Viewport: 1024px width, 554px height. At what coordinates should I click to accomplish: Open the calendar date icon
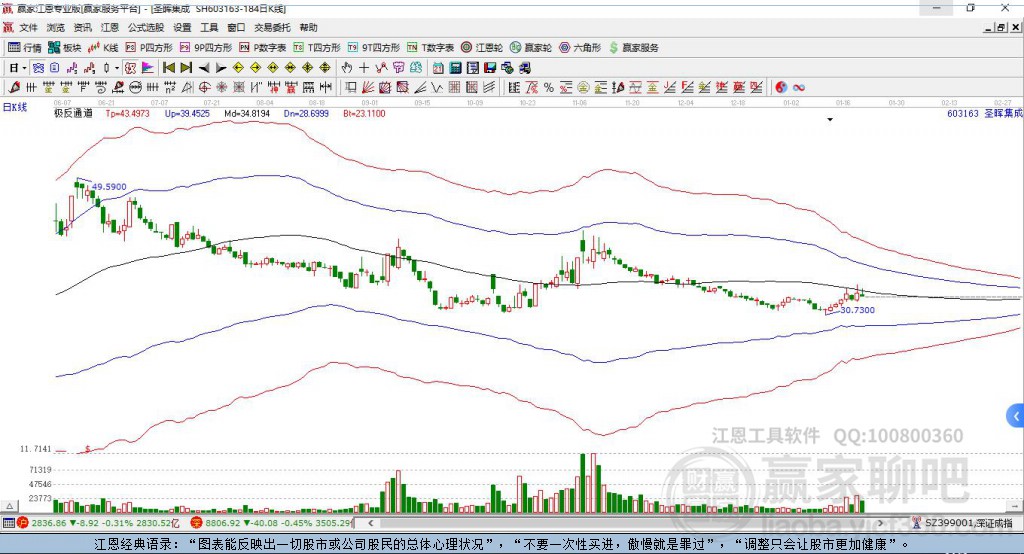[x=438, y=68]
